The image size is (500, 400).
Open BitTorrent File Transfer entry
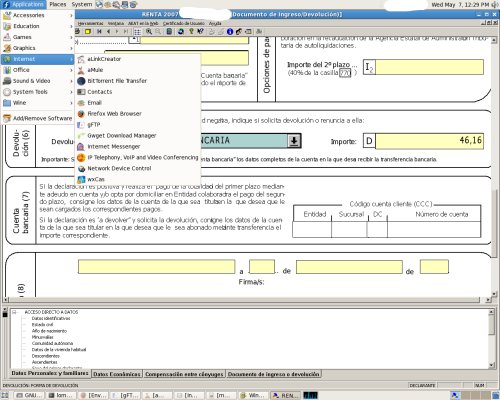click(117, 81)
